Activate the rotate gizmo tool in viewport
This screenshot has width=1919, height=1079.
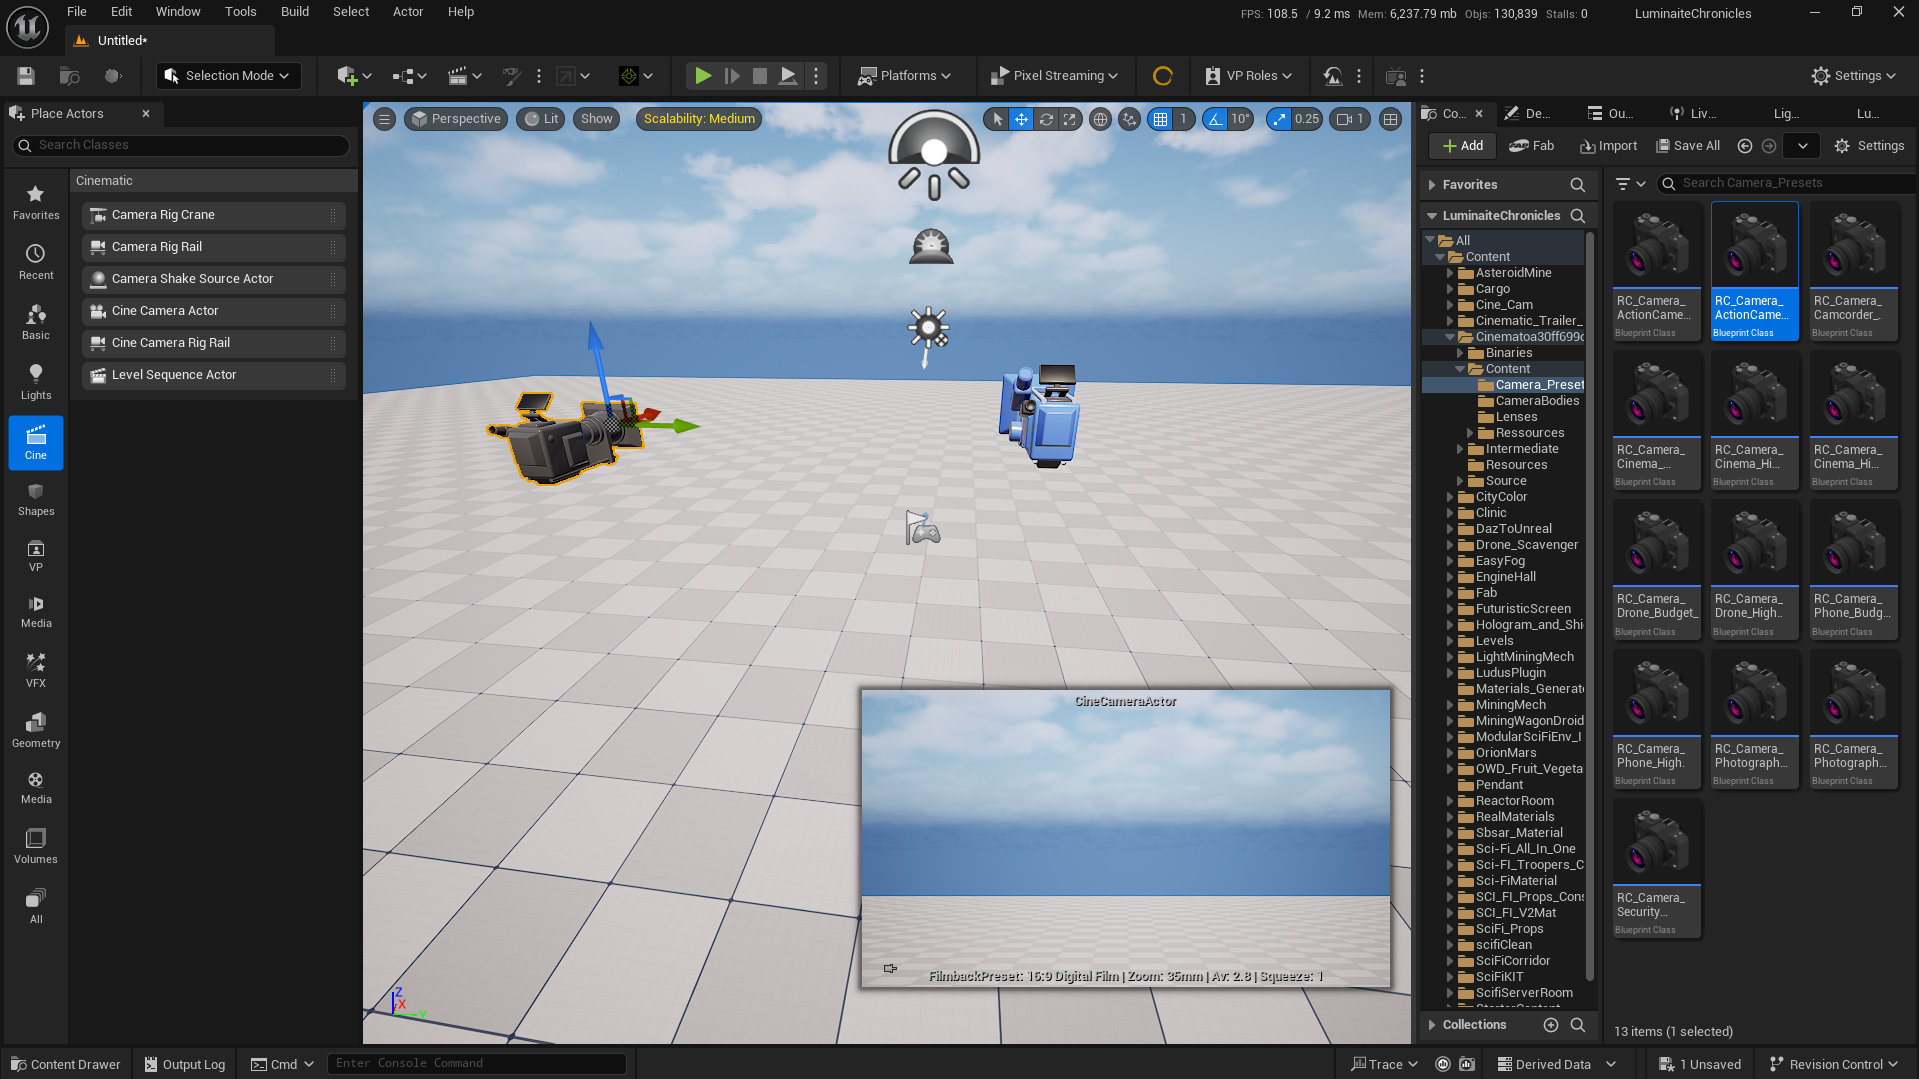point(1046,119)
